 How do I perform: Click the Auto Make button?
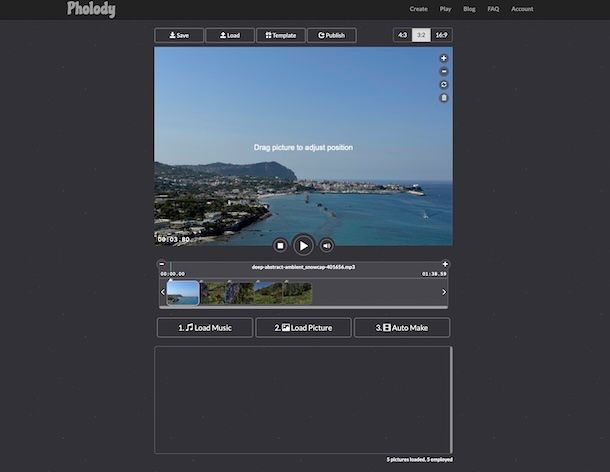point(402,328)
